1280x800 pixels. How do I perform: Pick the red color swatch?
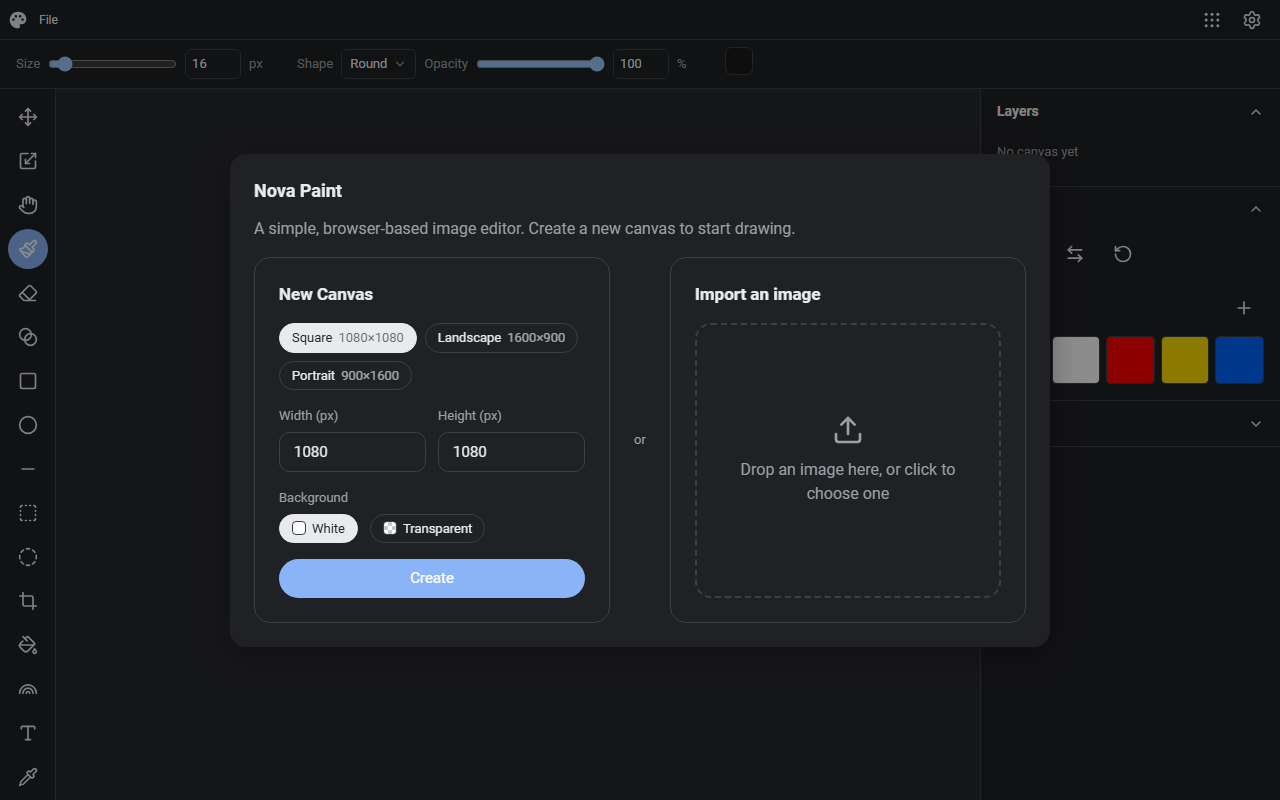point(1130,360)
